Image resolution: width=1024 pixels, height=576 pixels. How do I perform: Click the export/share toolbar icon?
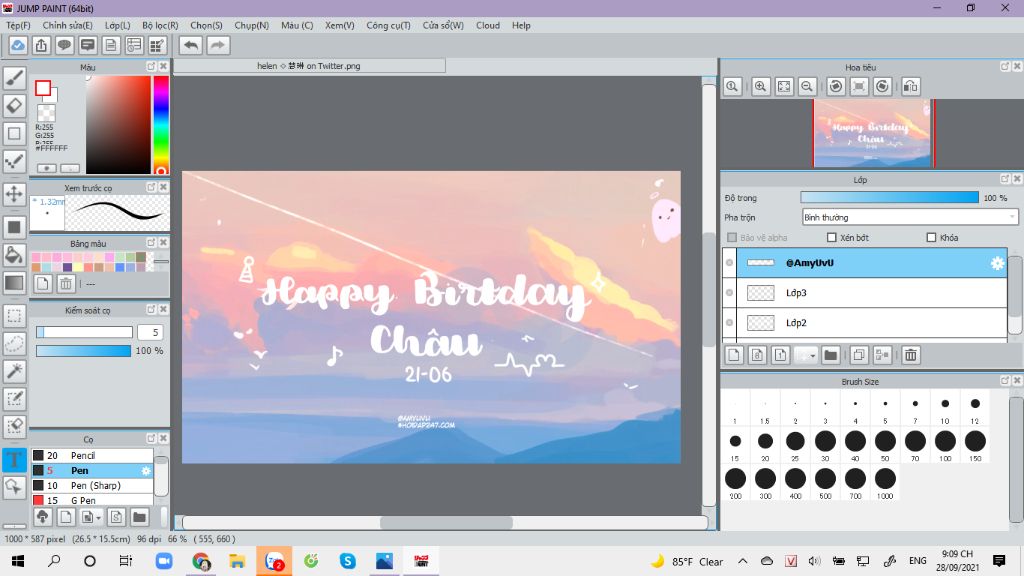(x=41, y=46)
